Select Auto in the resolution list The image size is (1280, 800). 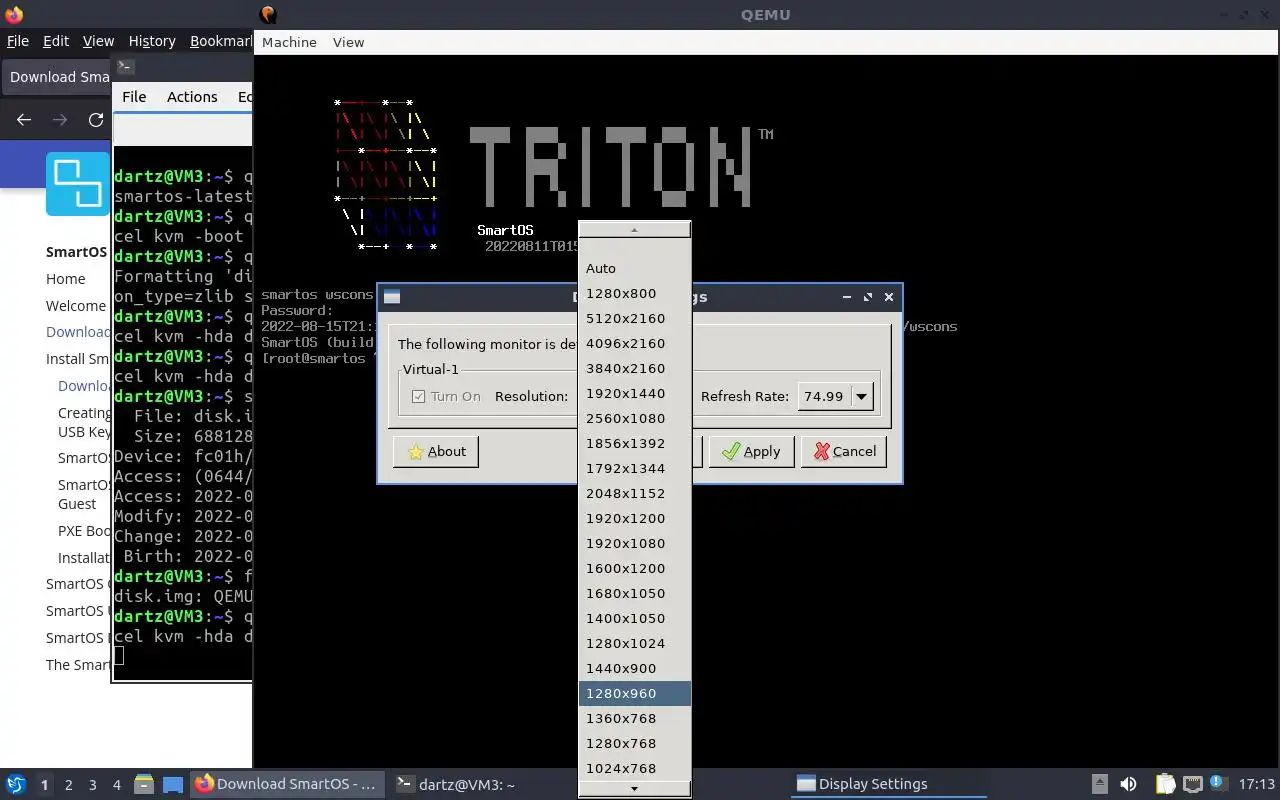634,268
